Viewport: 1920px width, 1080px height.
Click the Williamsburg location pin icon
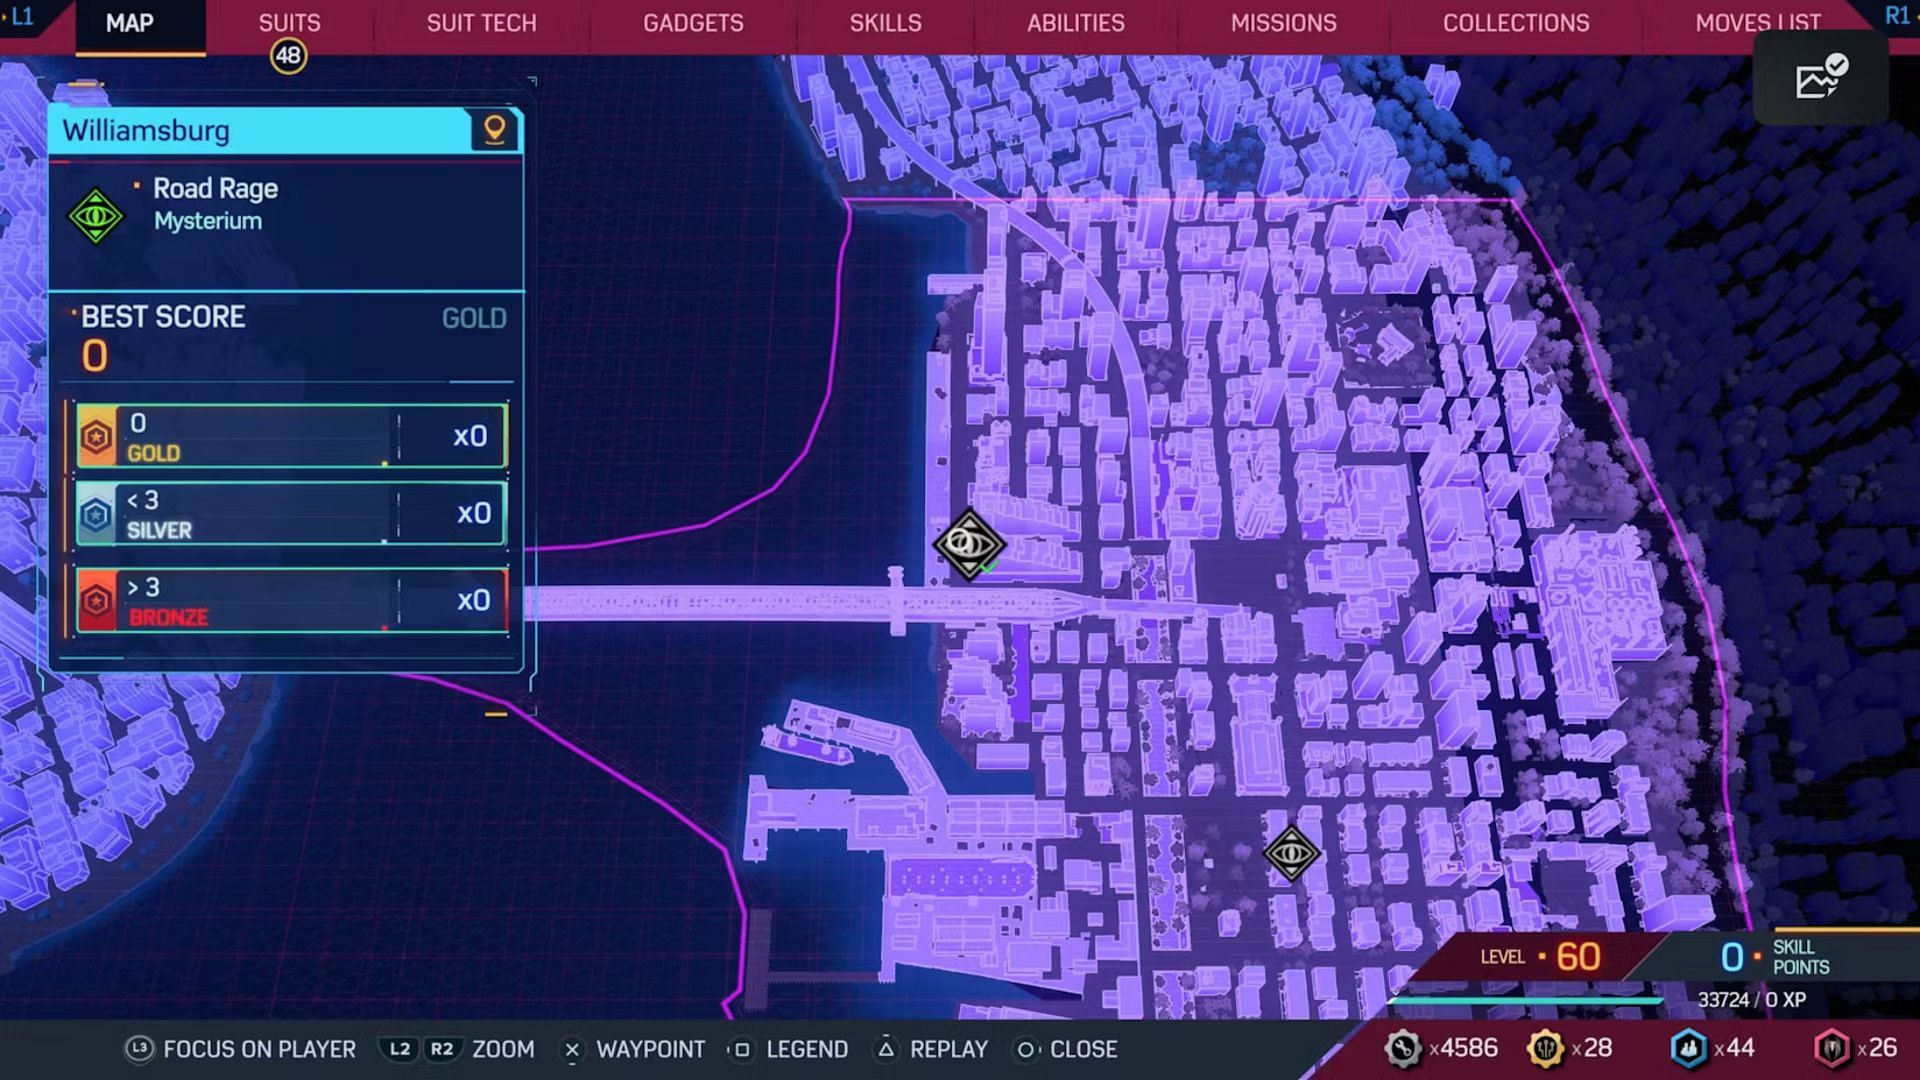pyautogui.click(x=494, y=130)
